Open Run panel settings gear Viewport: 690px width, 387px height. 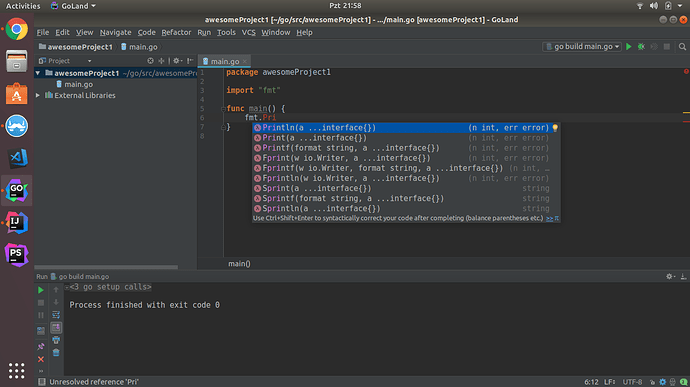coord(670,276)
